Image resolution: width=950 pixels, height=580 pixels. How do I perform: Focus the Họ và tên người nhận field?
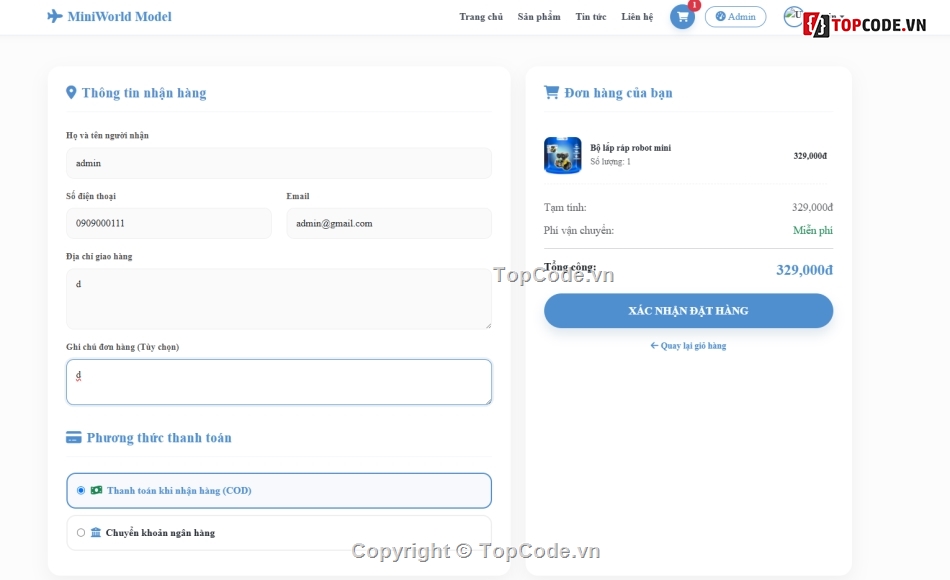(279, 163)
